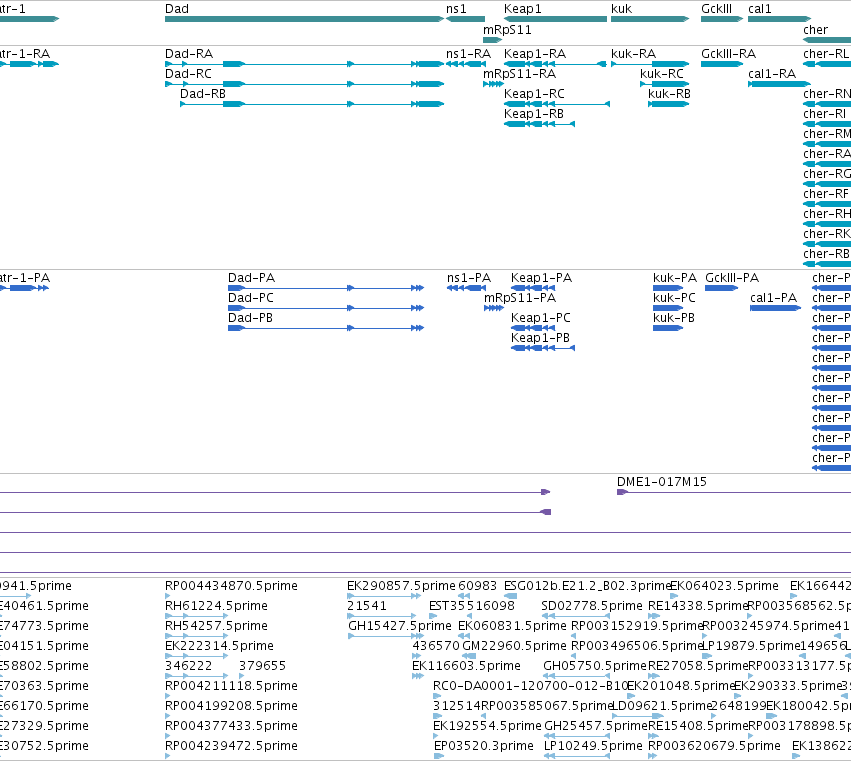Open coding sequence kuk-PB

(x=674, y=318)
